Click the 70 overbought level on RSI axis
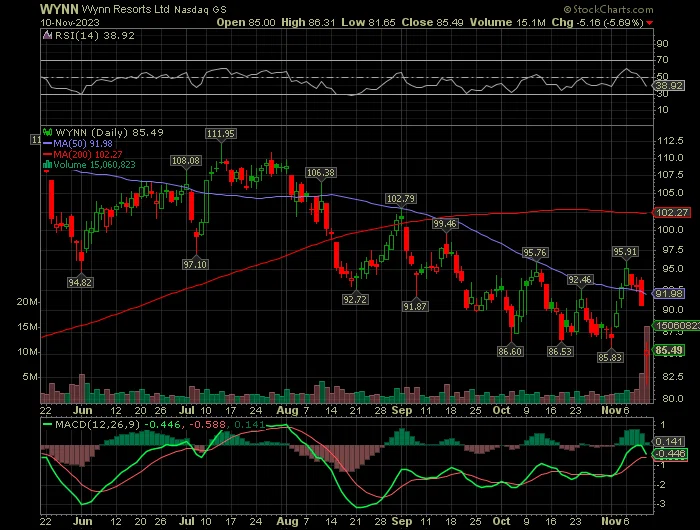The width and height of the screenshot is (700, 530). click(x=662, y=59)
